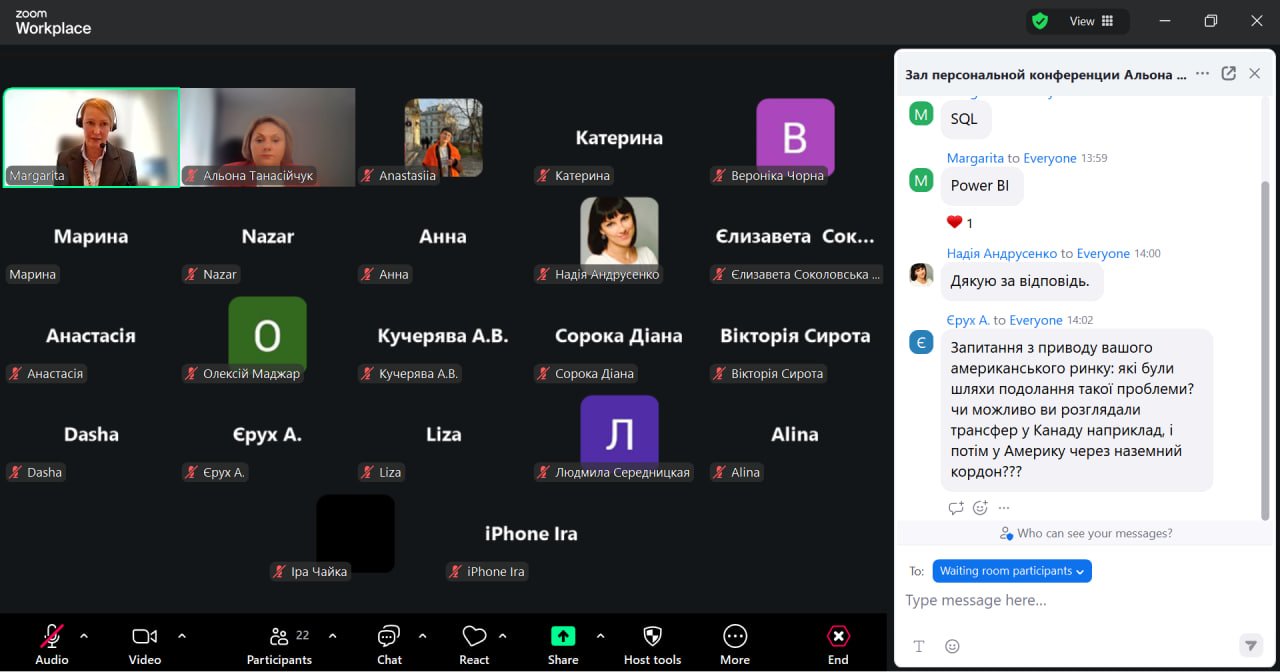
Task: Click the heart reaction on Power BI message
Action: pyautogui.click(x=955, y=222)
